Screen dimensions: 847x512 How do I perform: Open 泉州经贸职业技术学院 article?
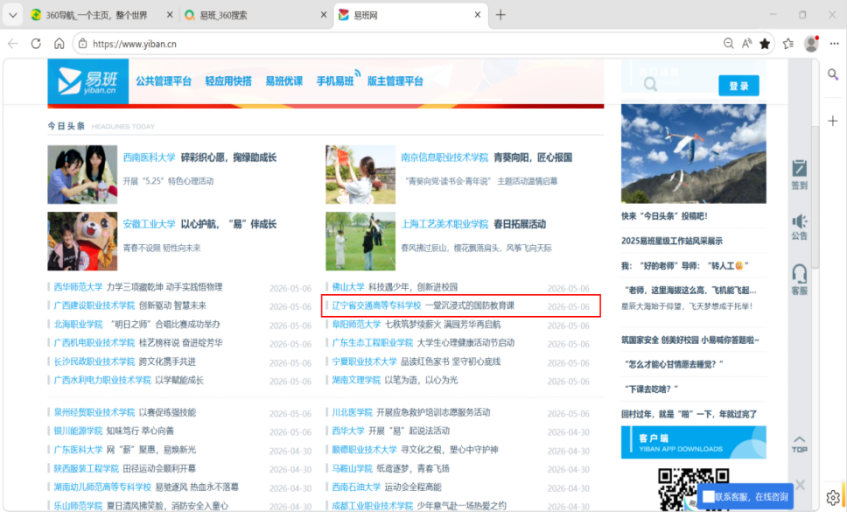125,412
